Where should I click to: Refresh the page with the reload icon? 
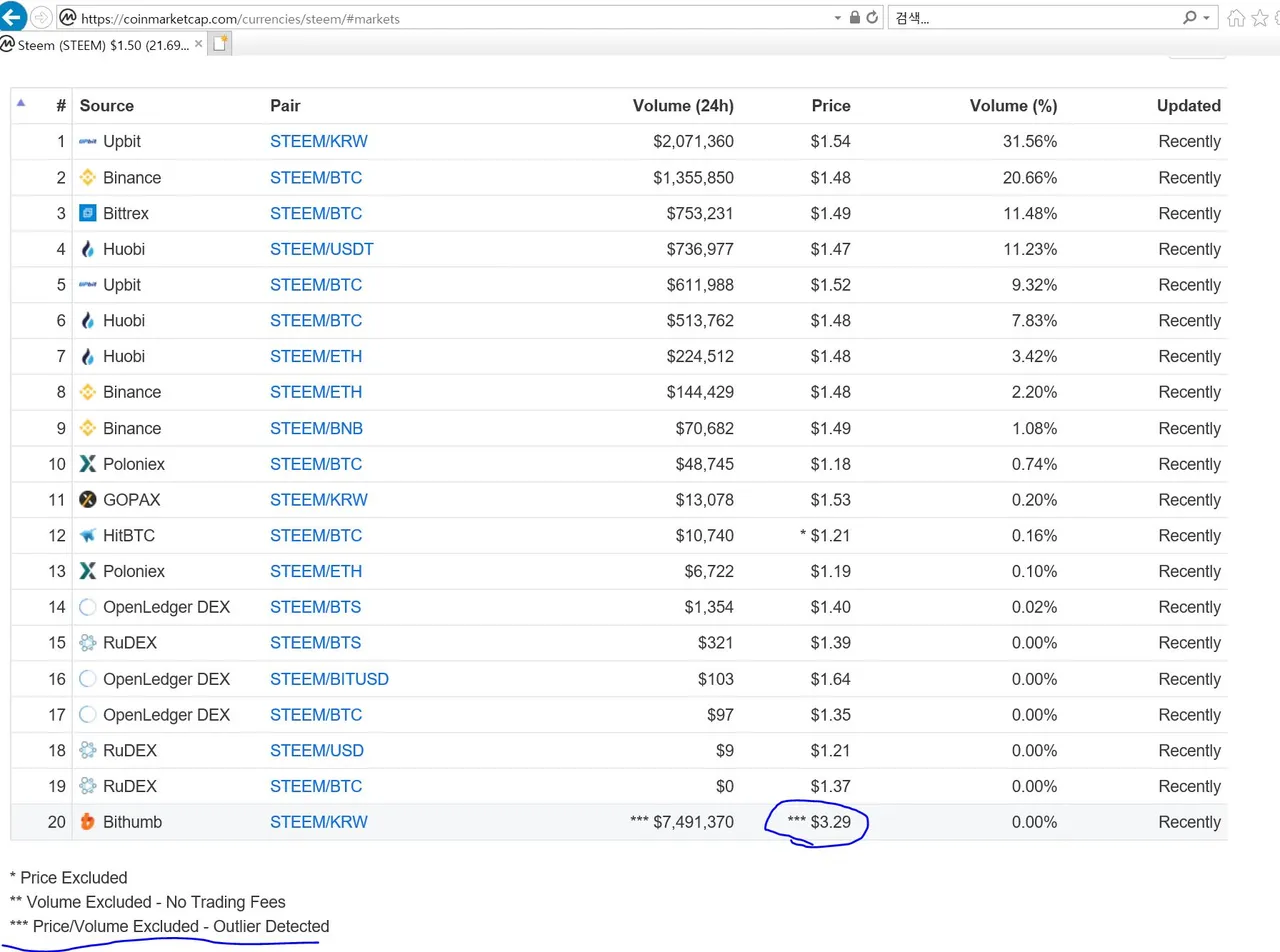(x=873, y=18)
